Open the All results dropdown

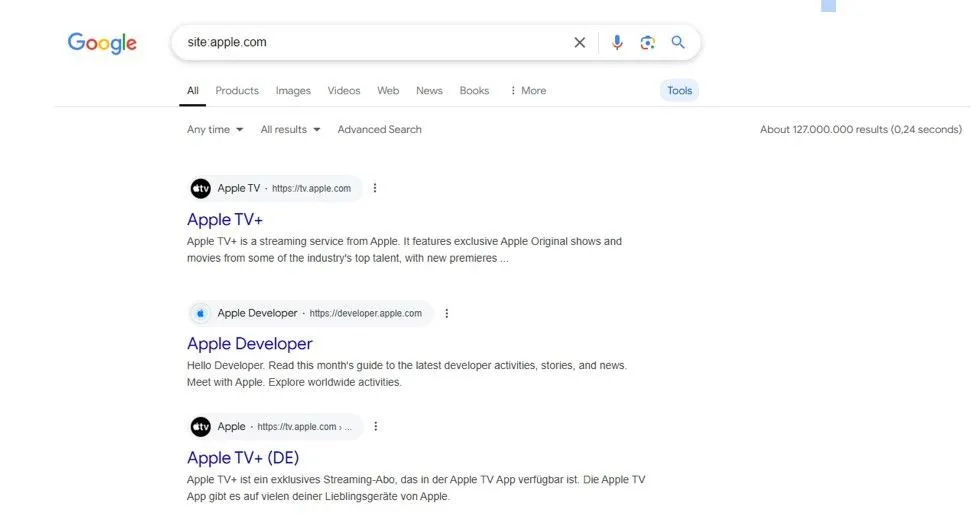point(290,129)
